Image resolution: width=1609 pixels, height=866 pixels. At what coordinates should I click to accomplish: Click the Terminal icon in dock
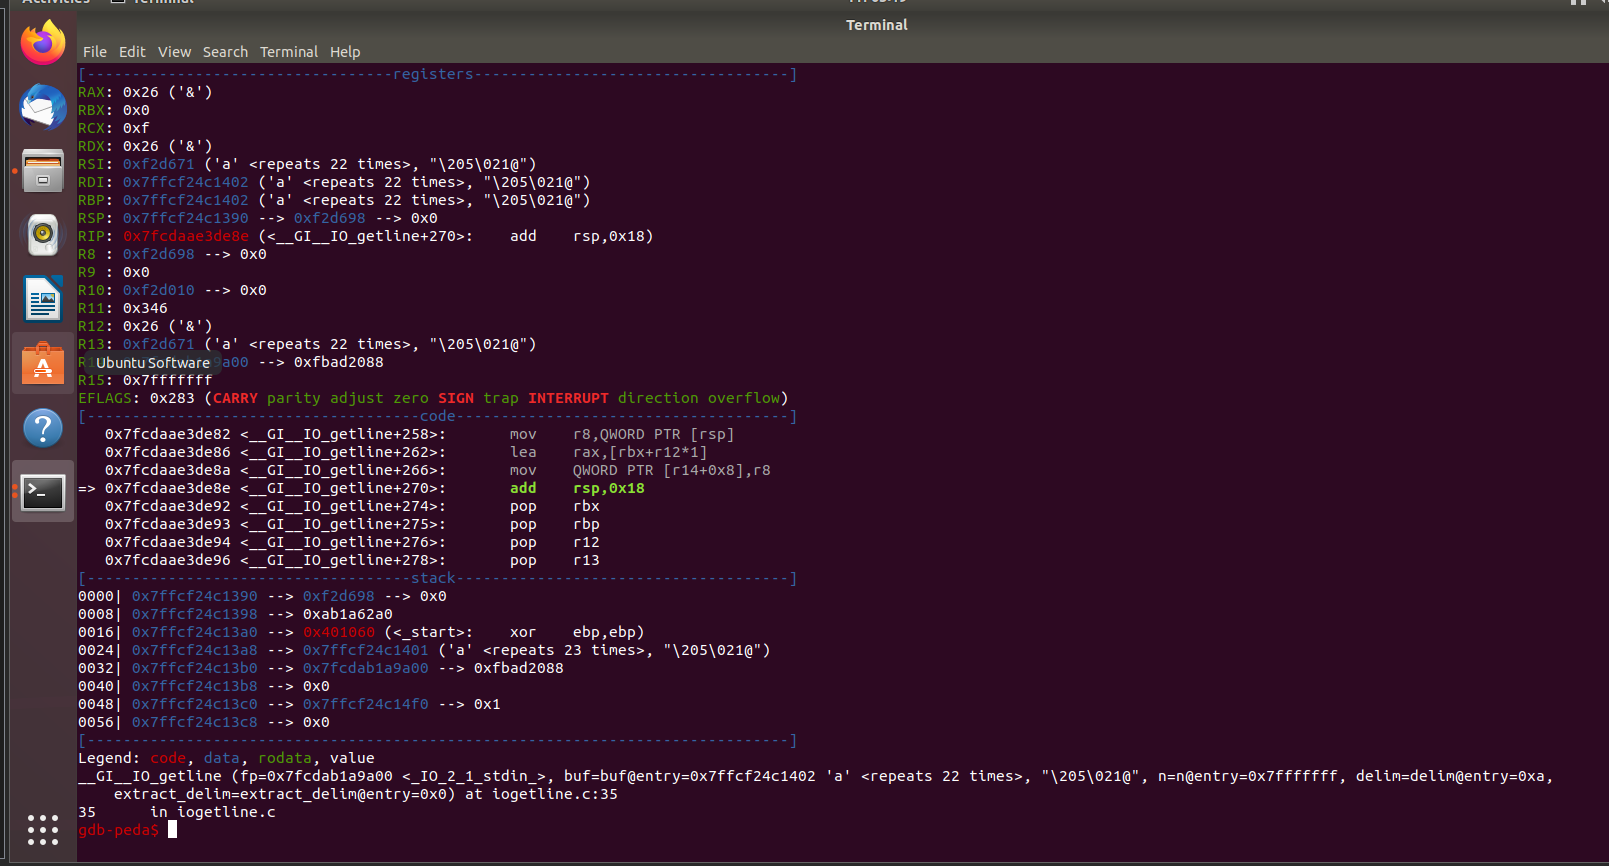43,492
